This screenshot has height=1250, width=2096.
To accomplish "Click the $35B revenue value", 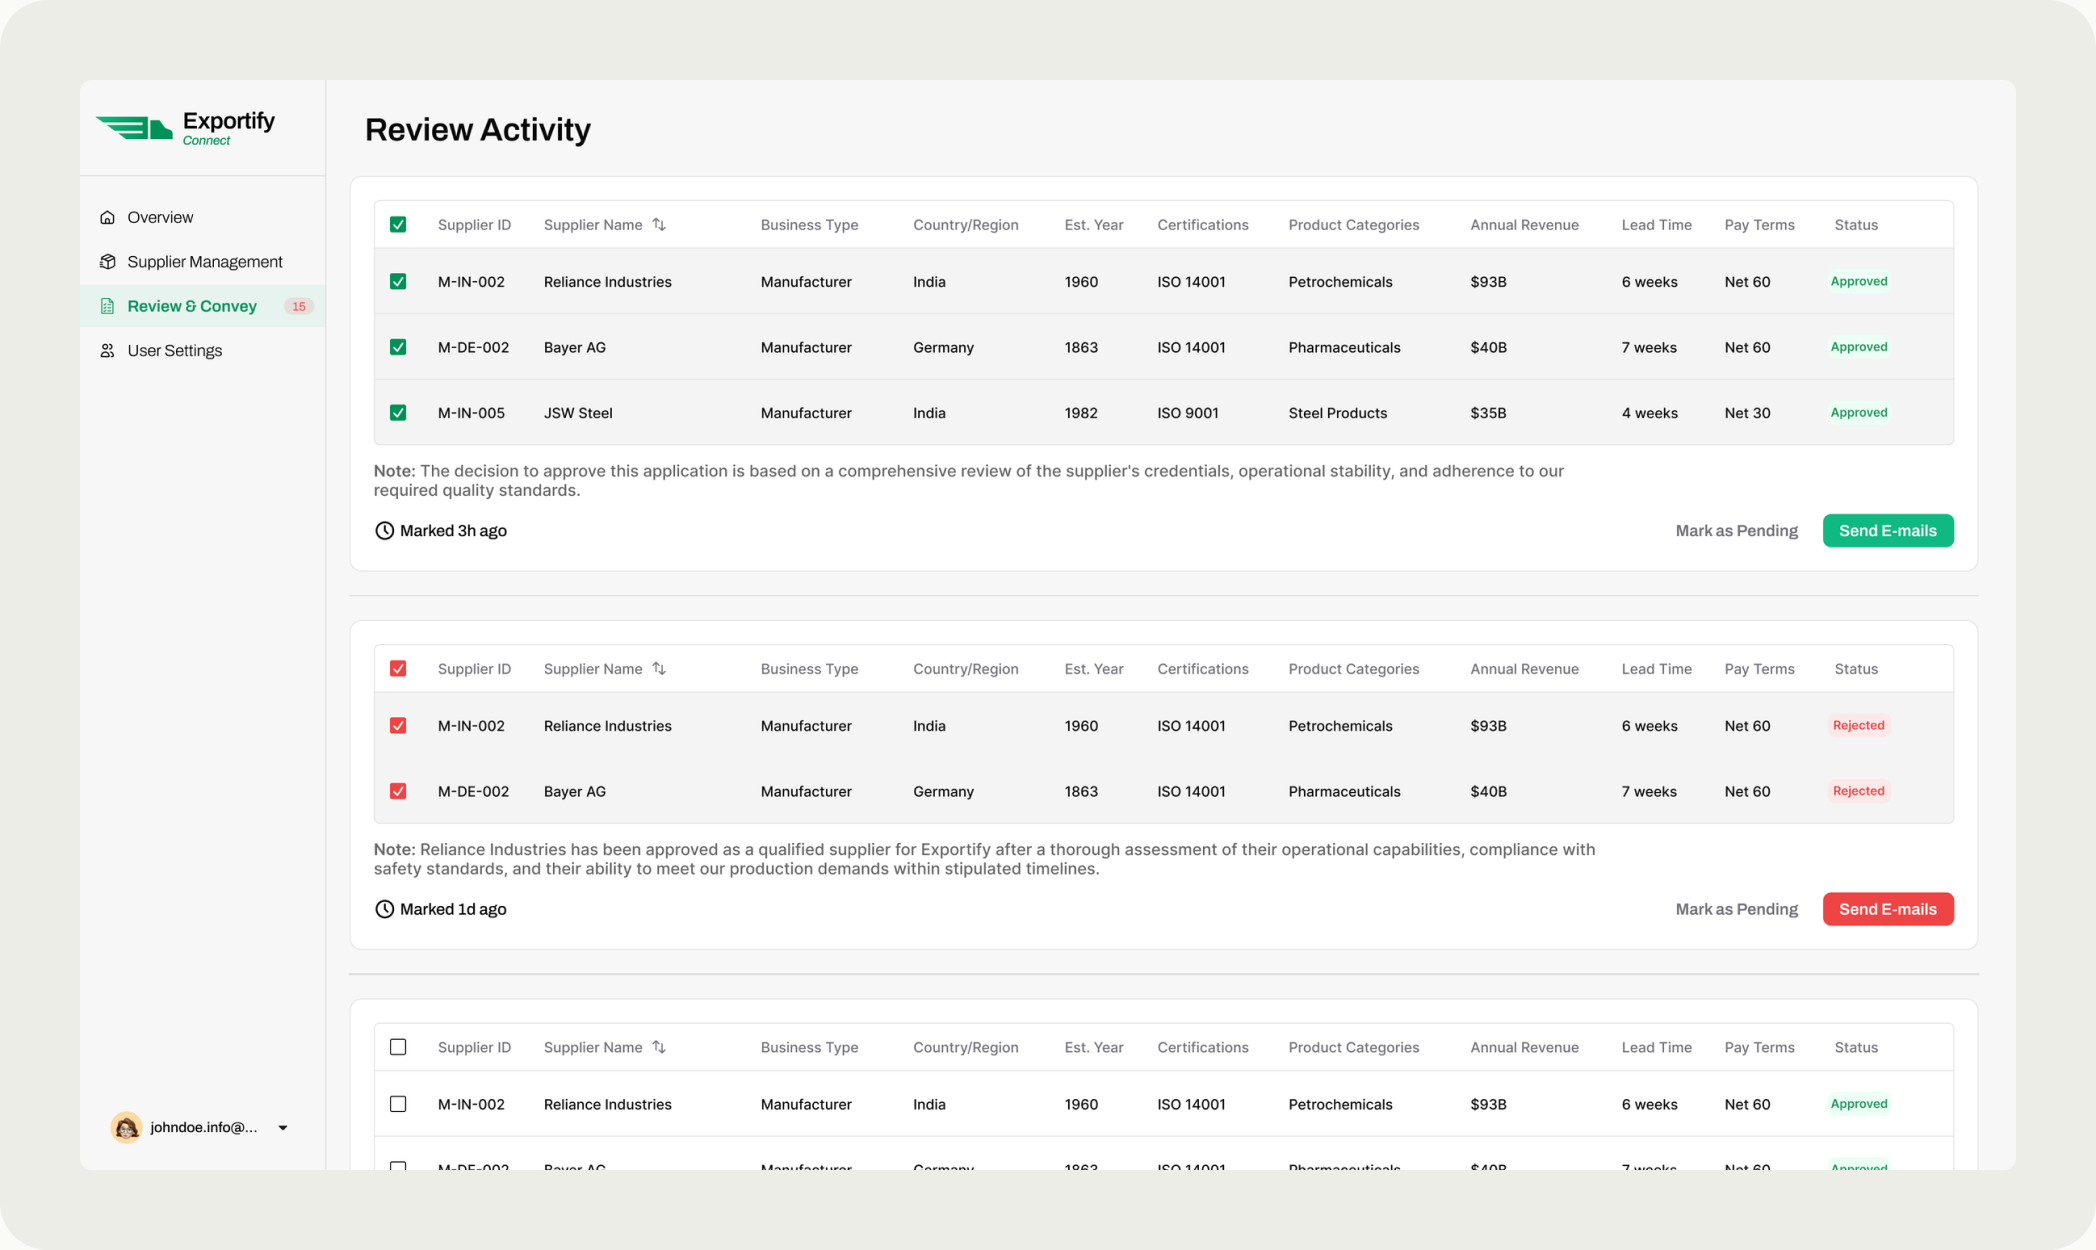I will (x=1488, y=413).
